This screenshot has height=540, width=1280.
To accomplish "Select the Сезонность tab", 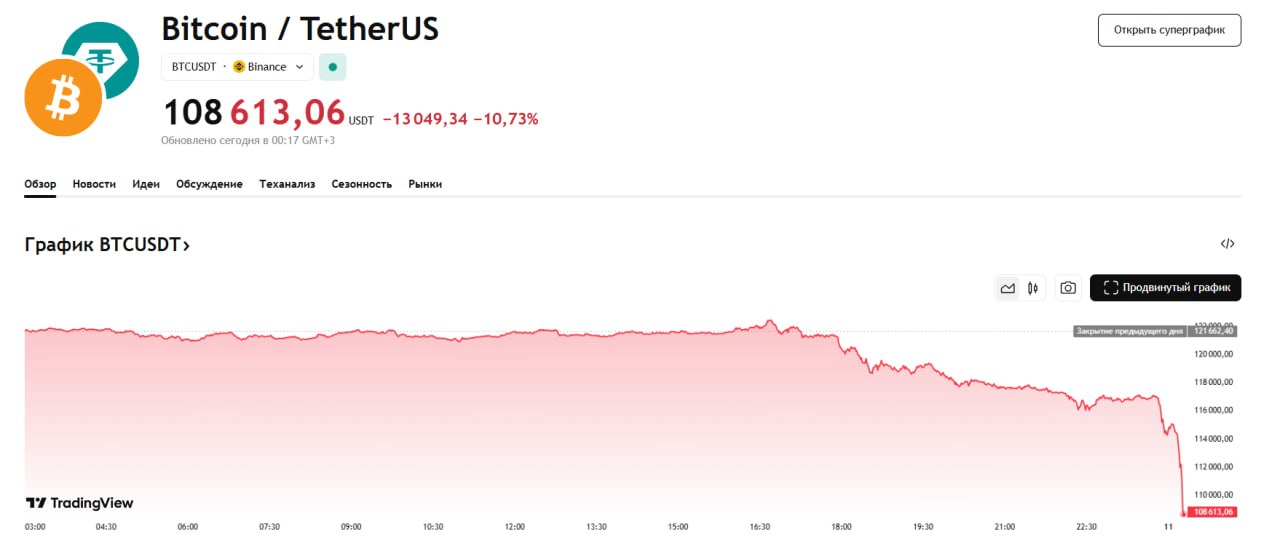I will point(362,184).
